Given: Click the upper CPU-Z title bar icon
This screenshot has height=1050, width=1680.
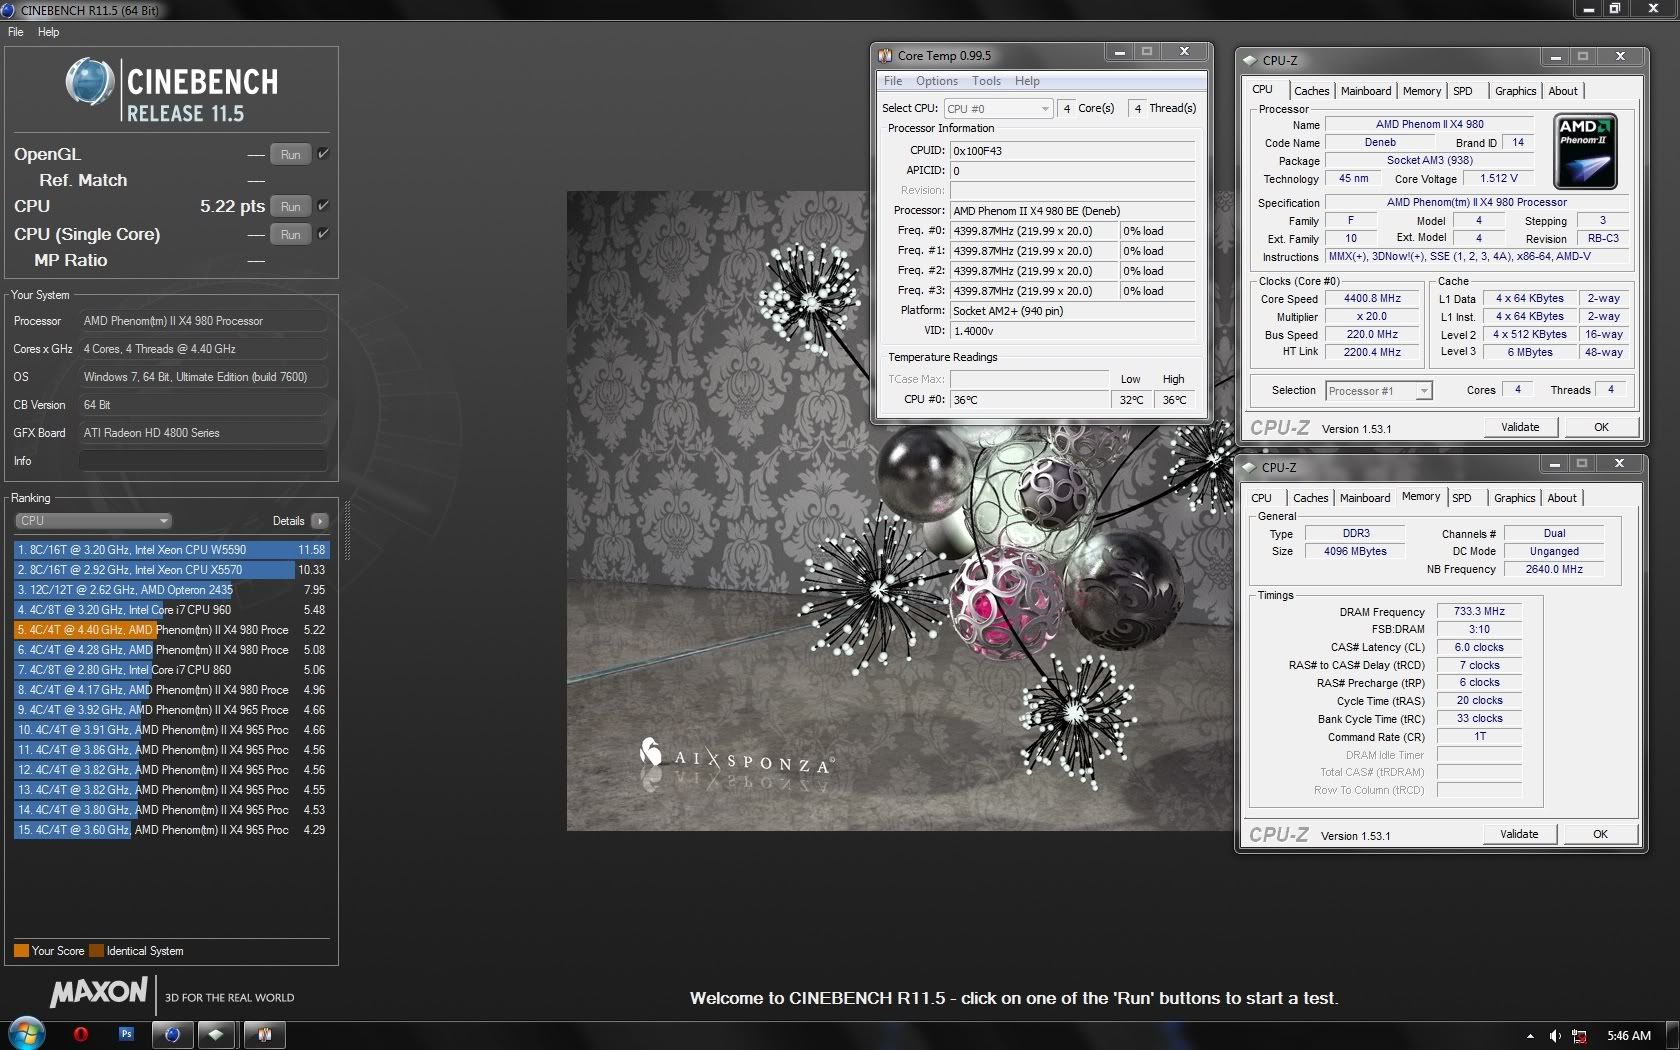Looking at the screenshot, I should [1250, 60].
